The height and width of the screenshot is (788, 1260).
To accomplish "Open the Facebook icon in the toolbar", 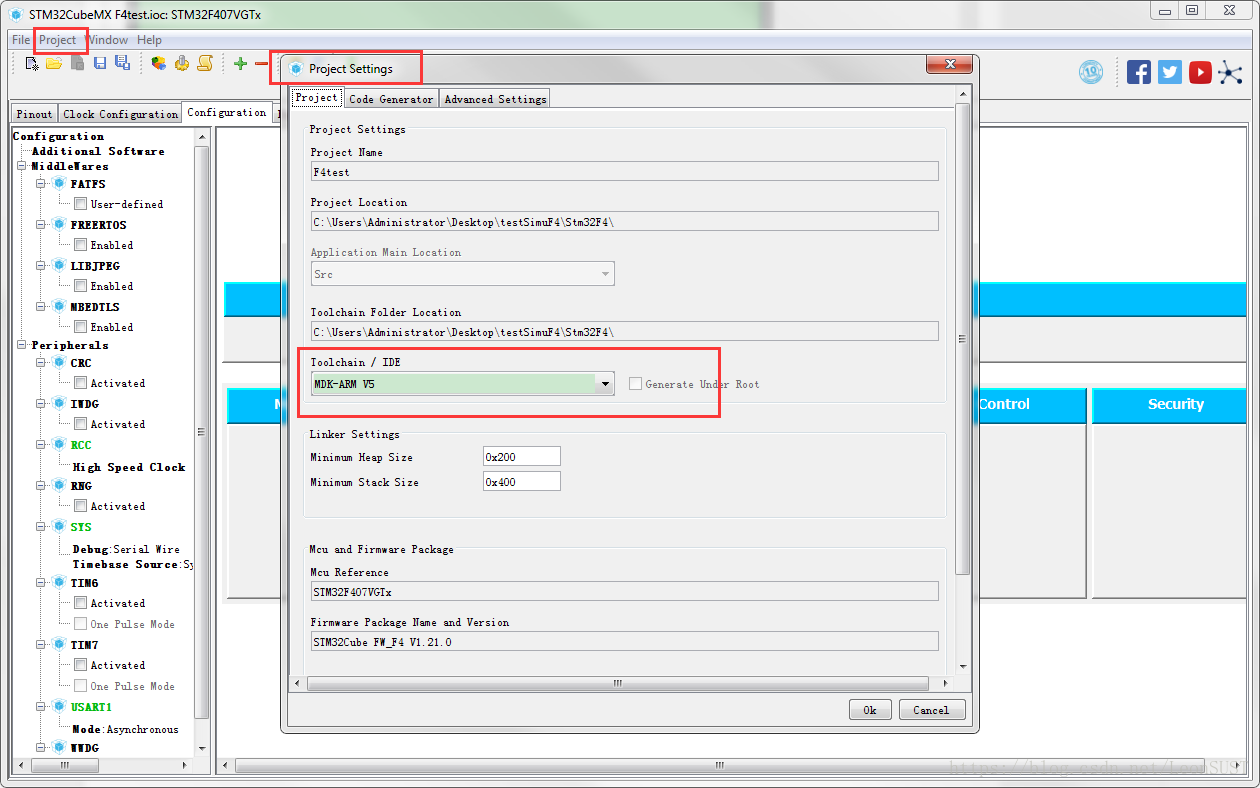I will [1139, 72].
